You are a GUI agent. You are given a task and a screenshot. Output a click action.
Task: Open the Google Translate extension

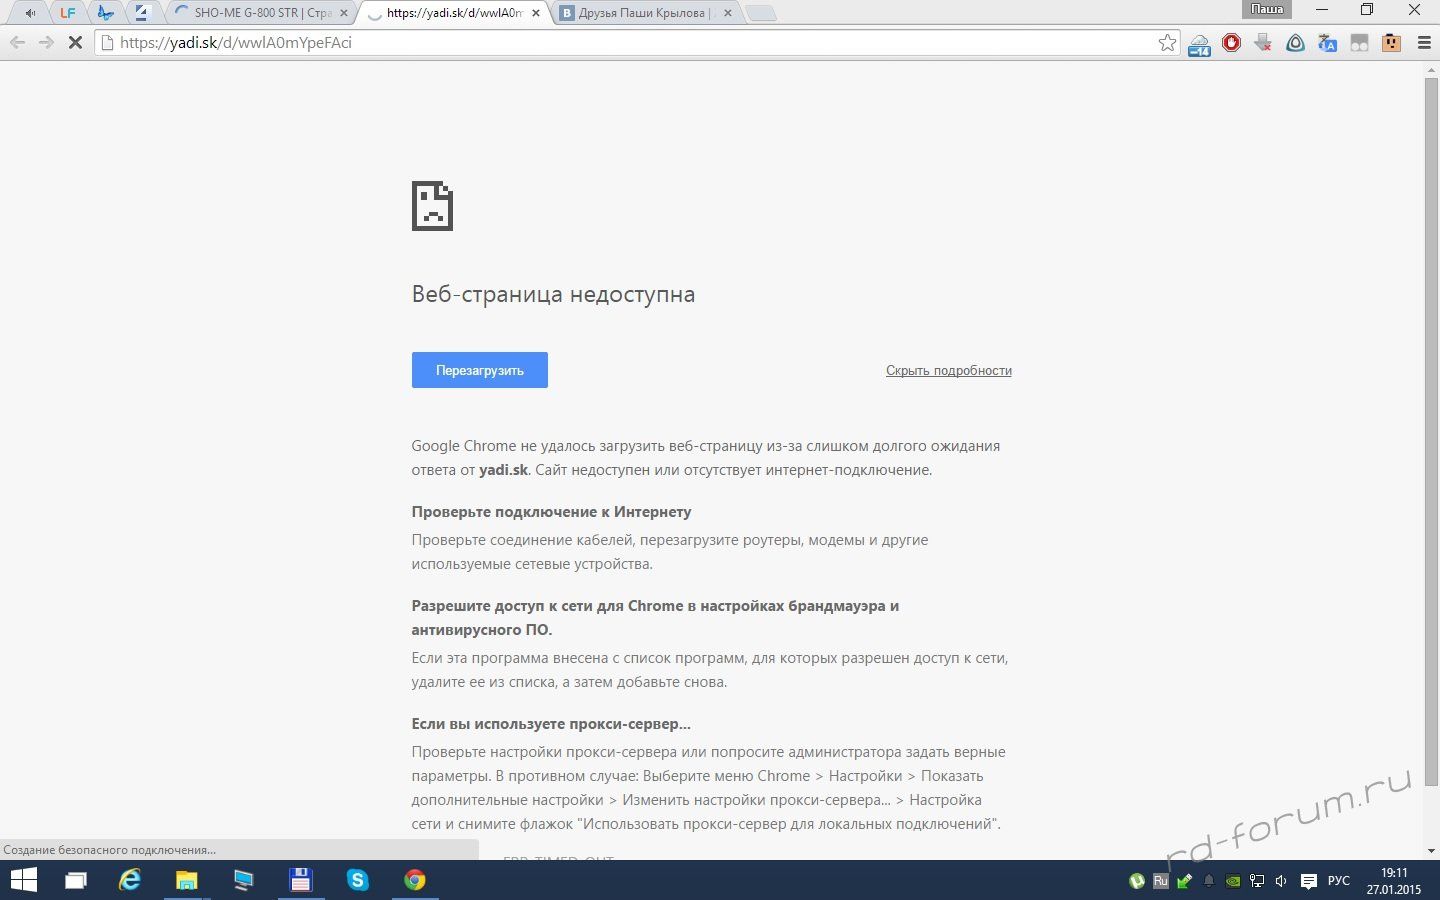coord(1327,43)
